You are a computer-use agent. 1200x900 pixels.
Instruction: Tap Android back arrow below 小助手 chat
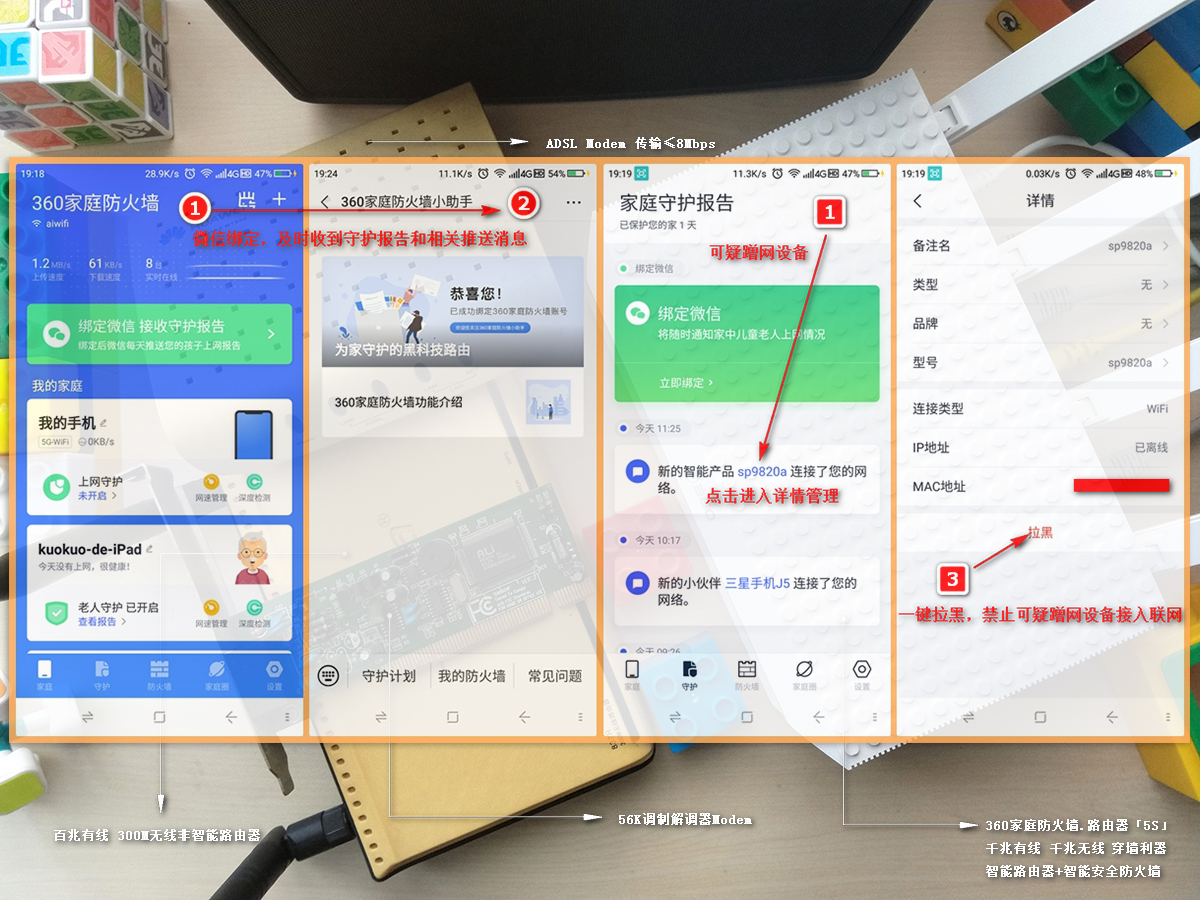point(525,717)
